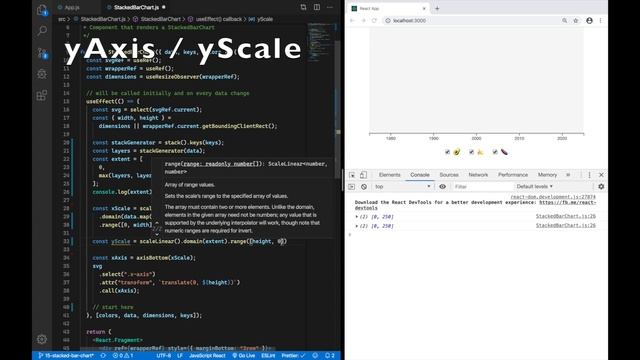Show the console sidebar
This screenshot has height=360, width=640.
point(351,187)
